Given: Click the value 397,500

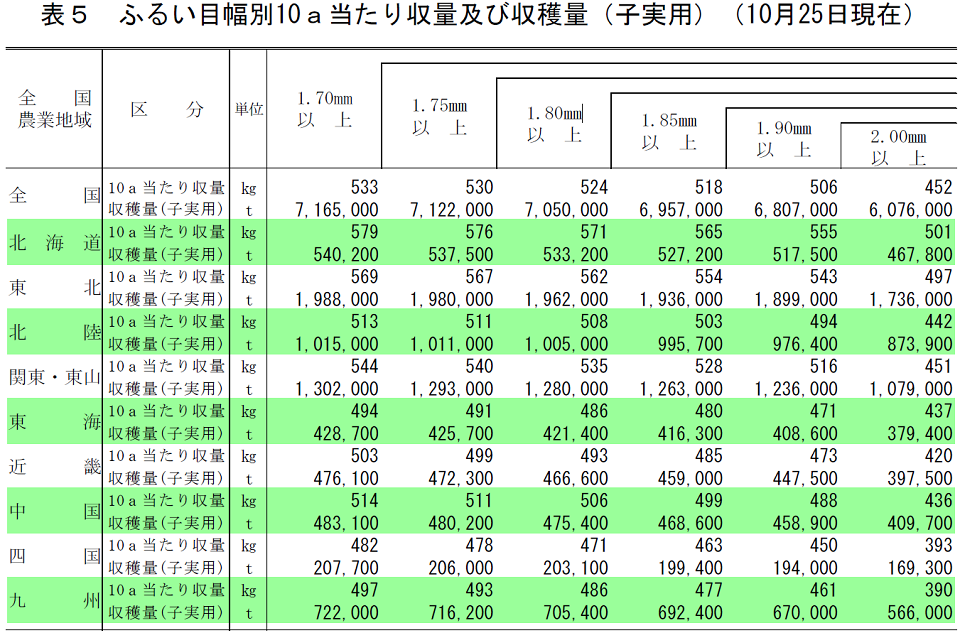Looking at the screenshot, I should (x=920, y=478).
